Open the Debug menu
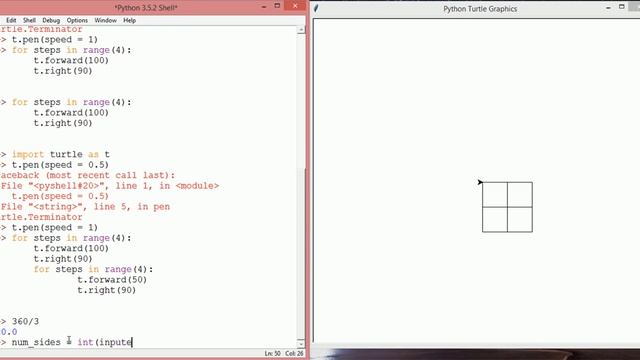Screen dimensions: 640x360 (x=51, y=20)
